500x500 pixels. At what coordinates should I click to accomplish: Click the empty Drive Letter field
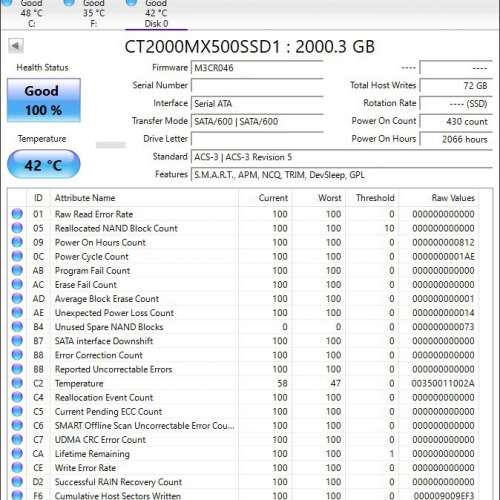(x=257, y=139)
